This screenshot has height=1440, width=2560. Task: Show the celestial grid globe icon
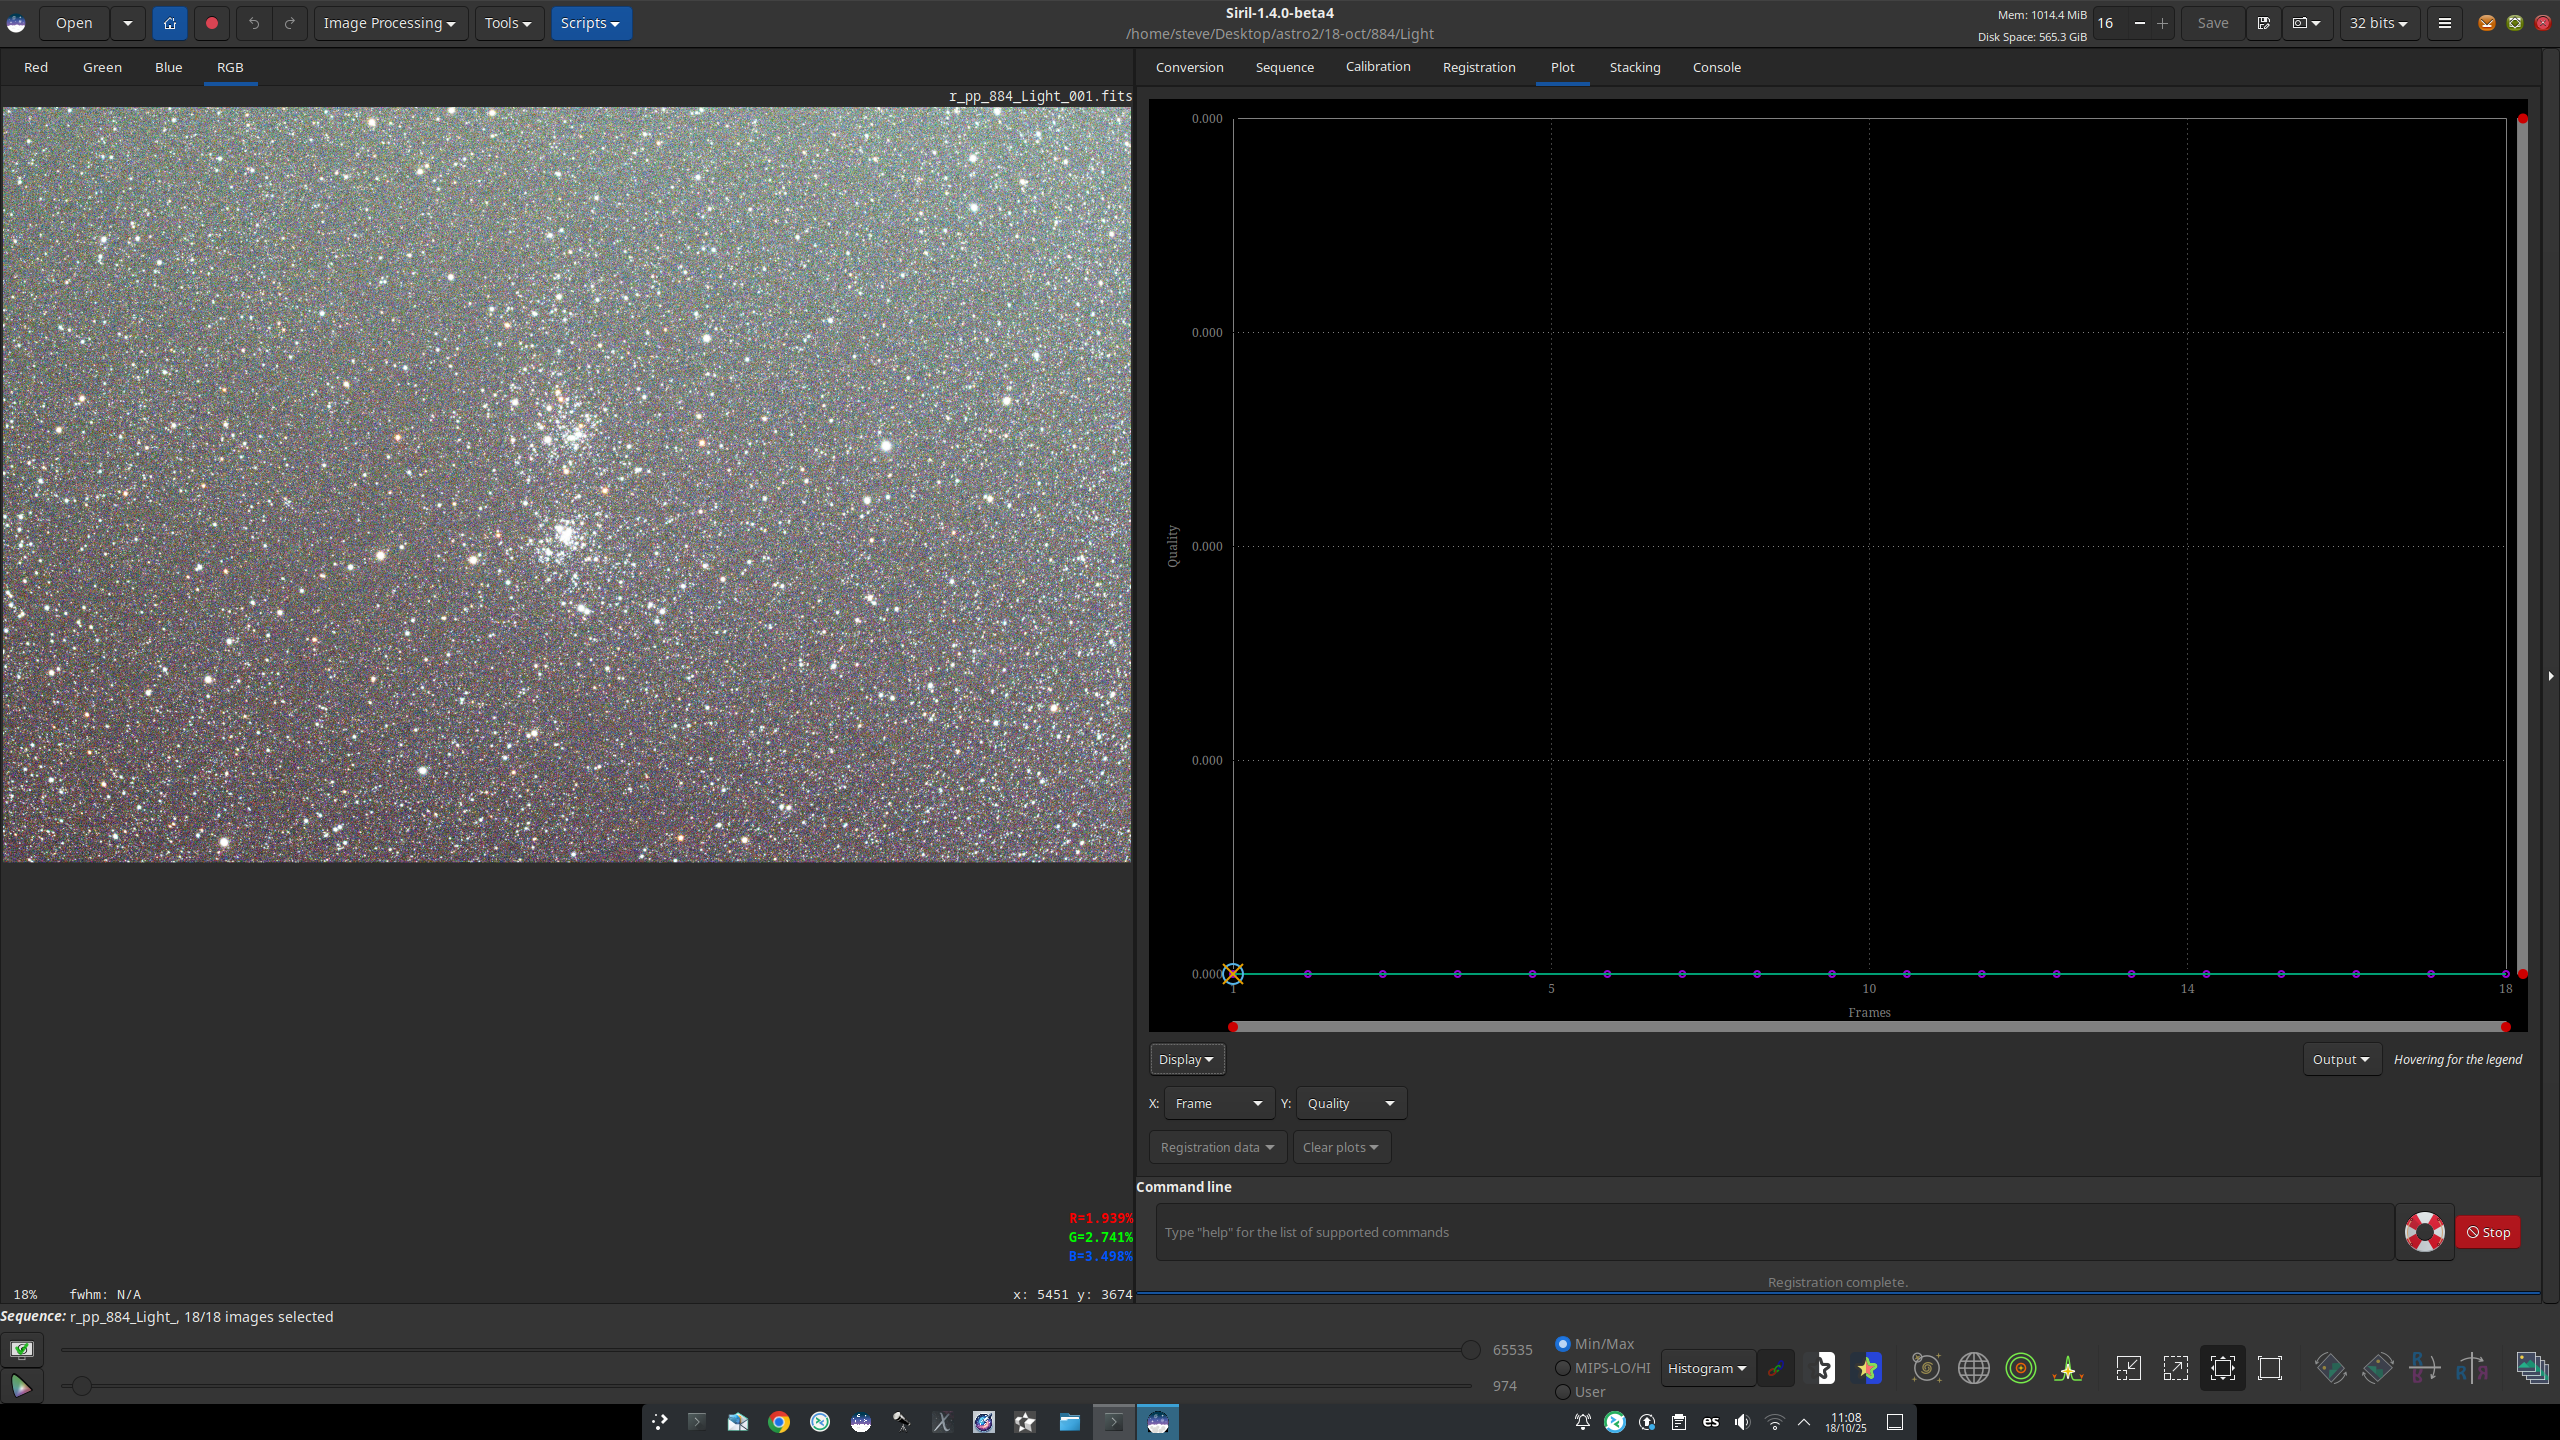point(1973,1368)
